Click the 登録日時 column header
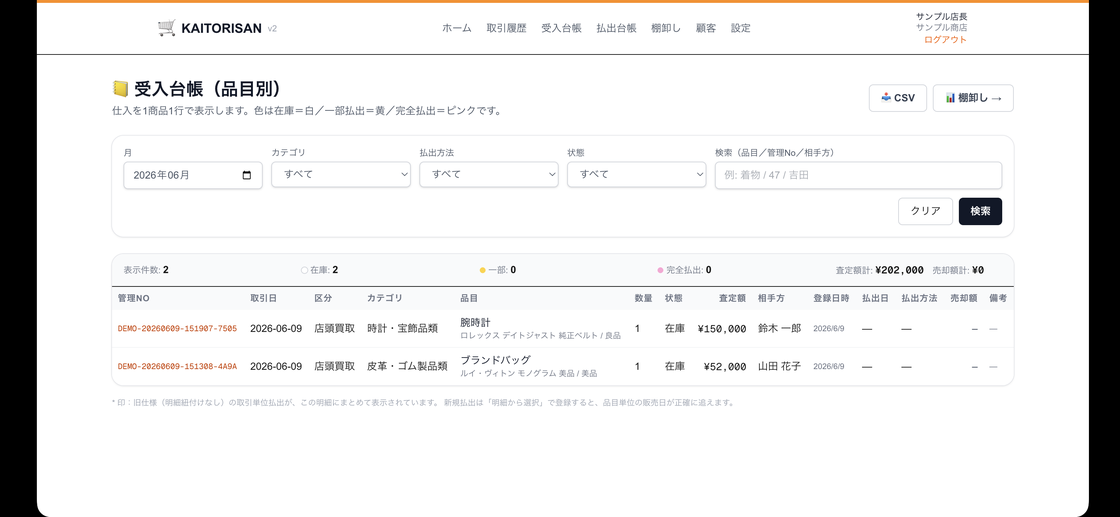Screen dimensions: 1120x517 831,298
